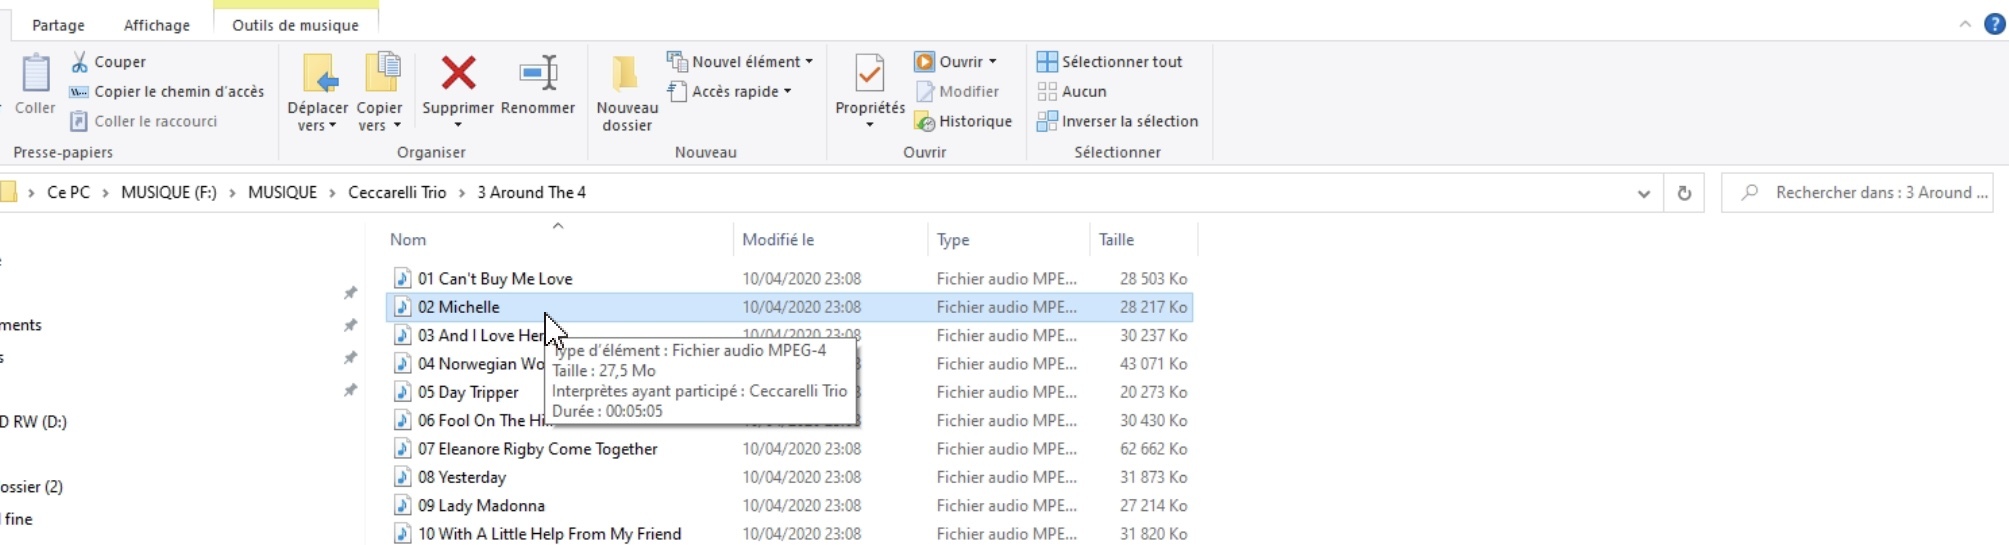Open the Partage ribbon tab
The width and height of the screenshot is (2009, 545).
[58, 25]
